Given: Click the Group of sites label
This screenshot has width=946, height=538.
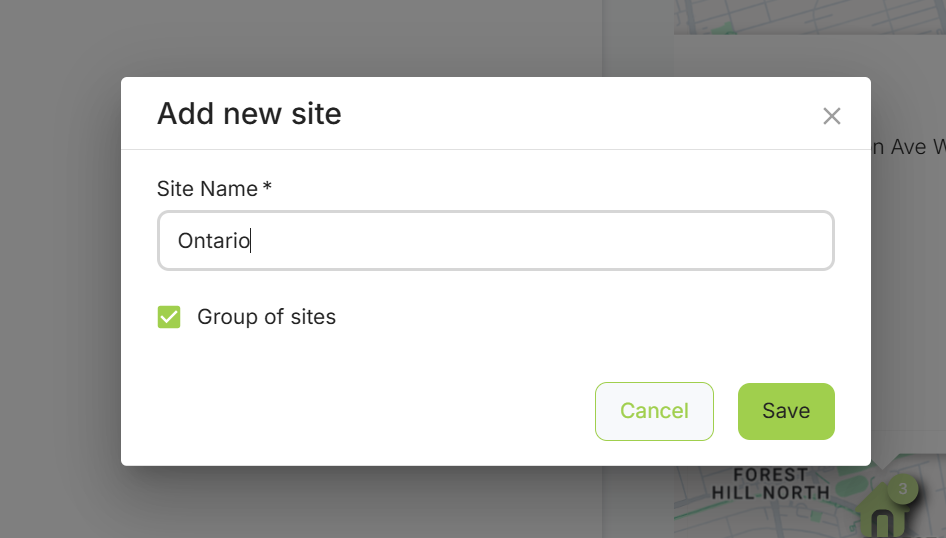Looking at the screenshot, I should [266, 317].
